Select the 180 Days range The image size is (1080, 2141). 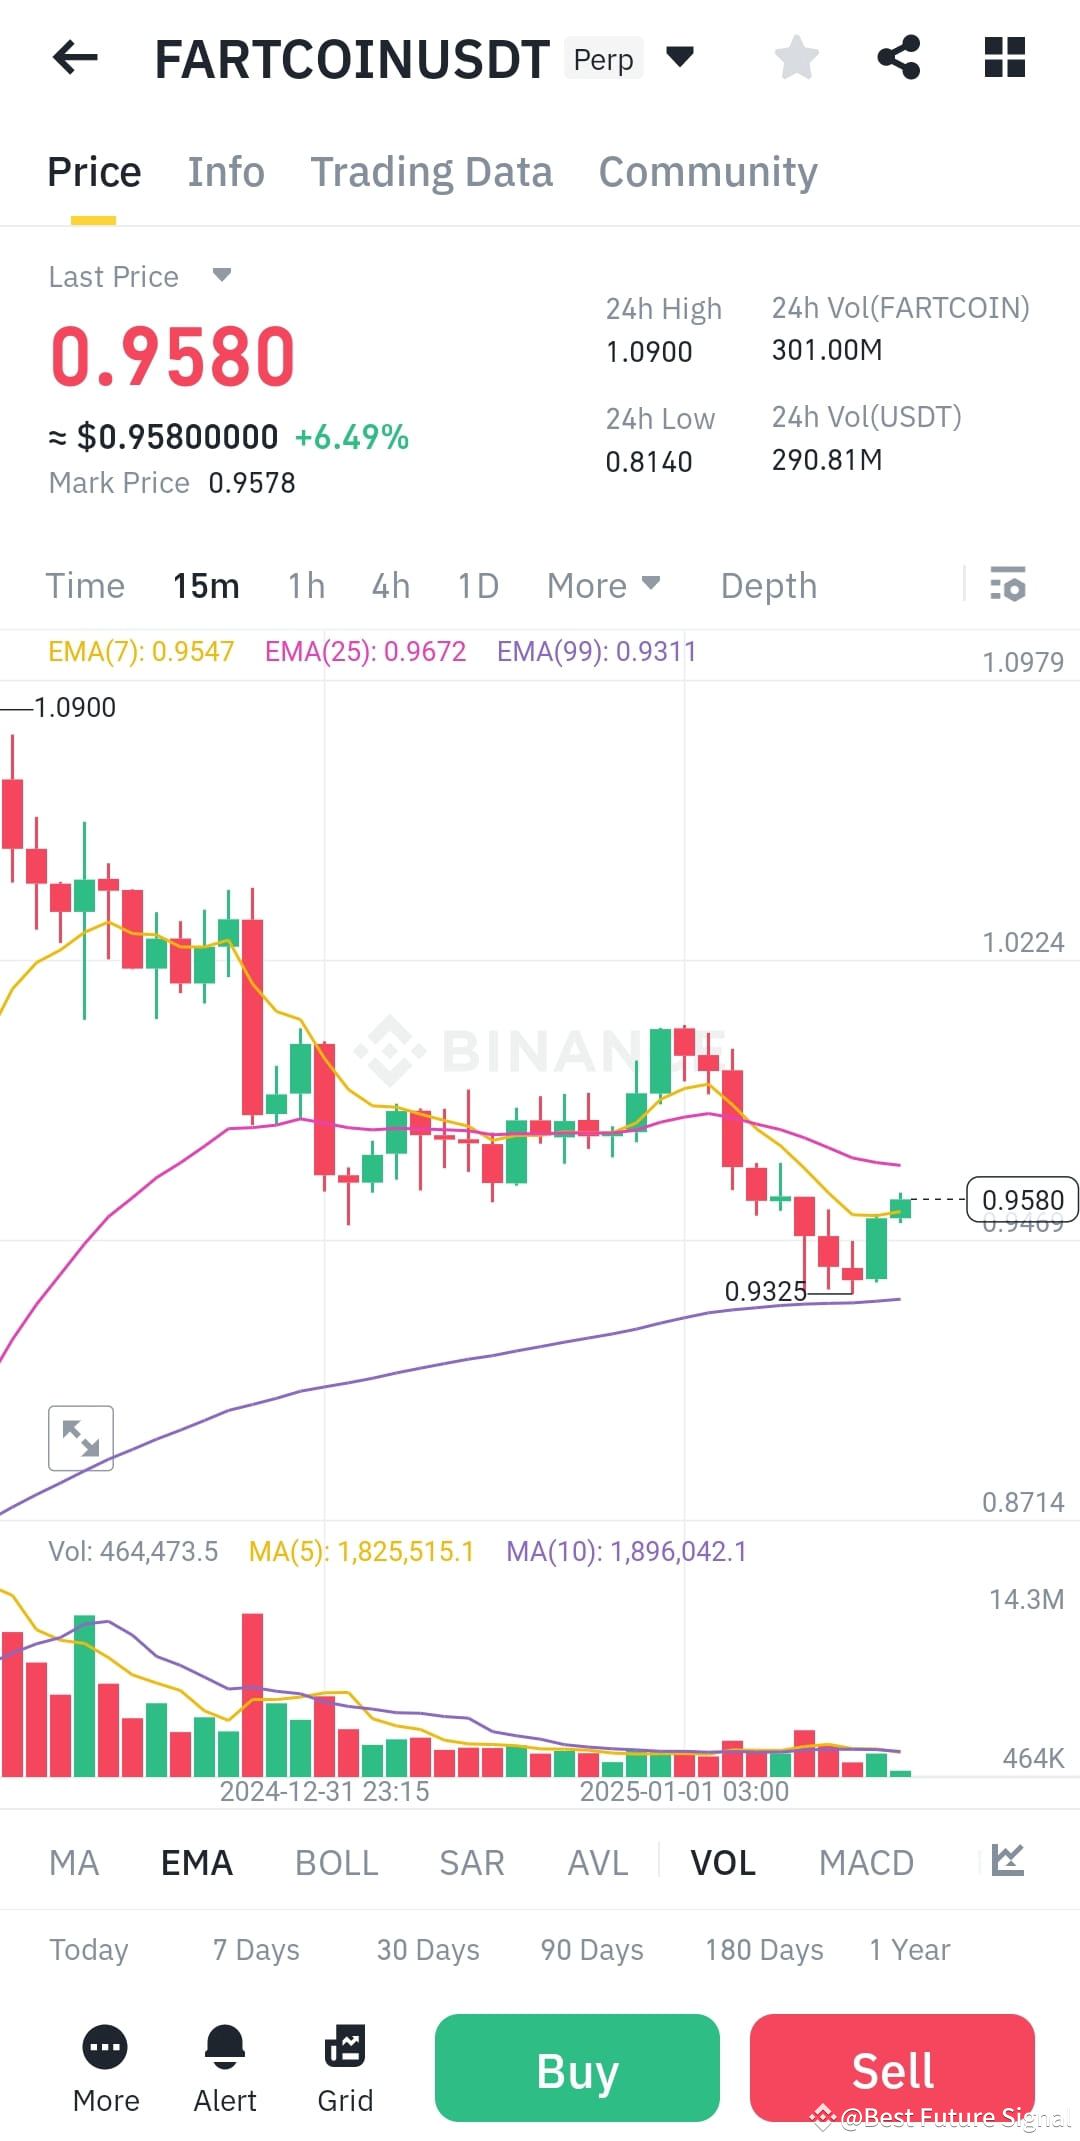(x=762, y=1948)
